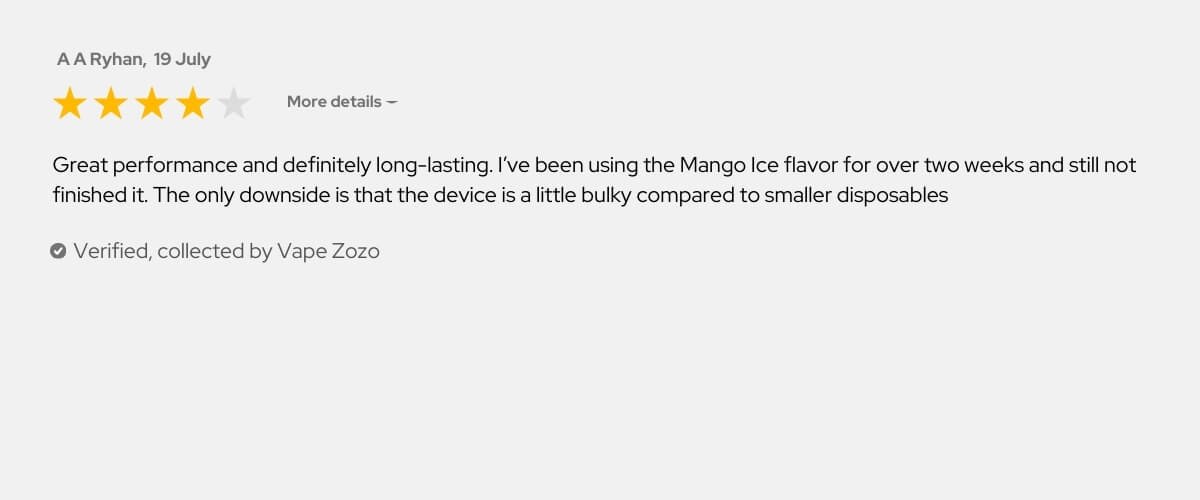Viewport: 1200px width, 500px height.
Task: Expand the More details section
Action: point(342,101)
